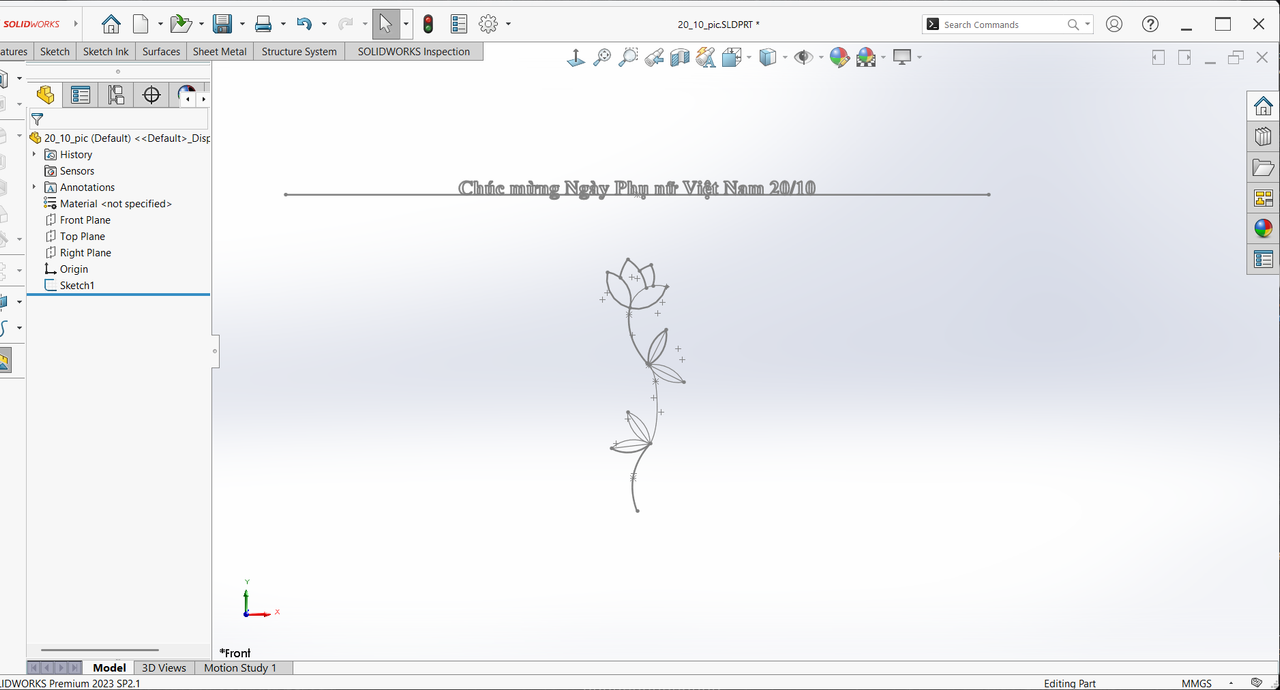Open the PropertyManager tab icon

81,95
